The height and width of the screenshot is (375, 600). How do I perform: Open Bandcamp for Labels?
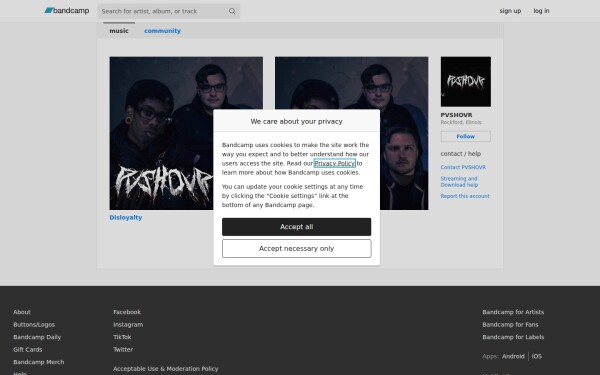(513, 337)
